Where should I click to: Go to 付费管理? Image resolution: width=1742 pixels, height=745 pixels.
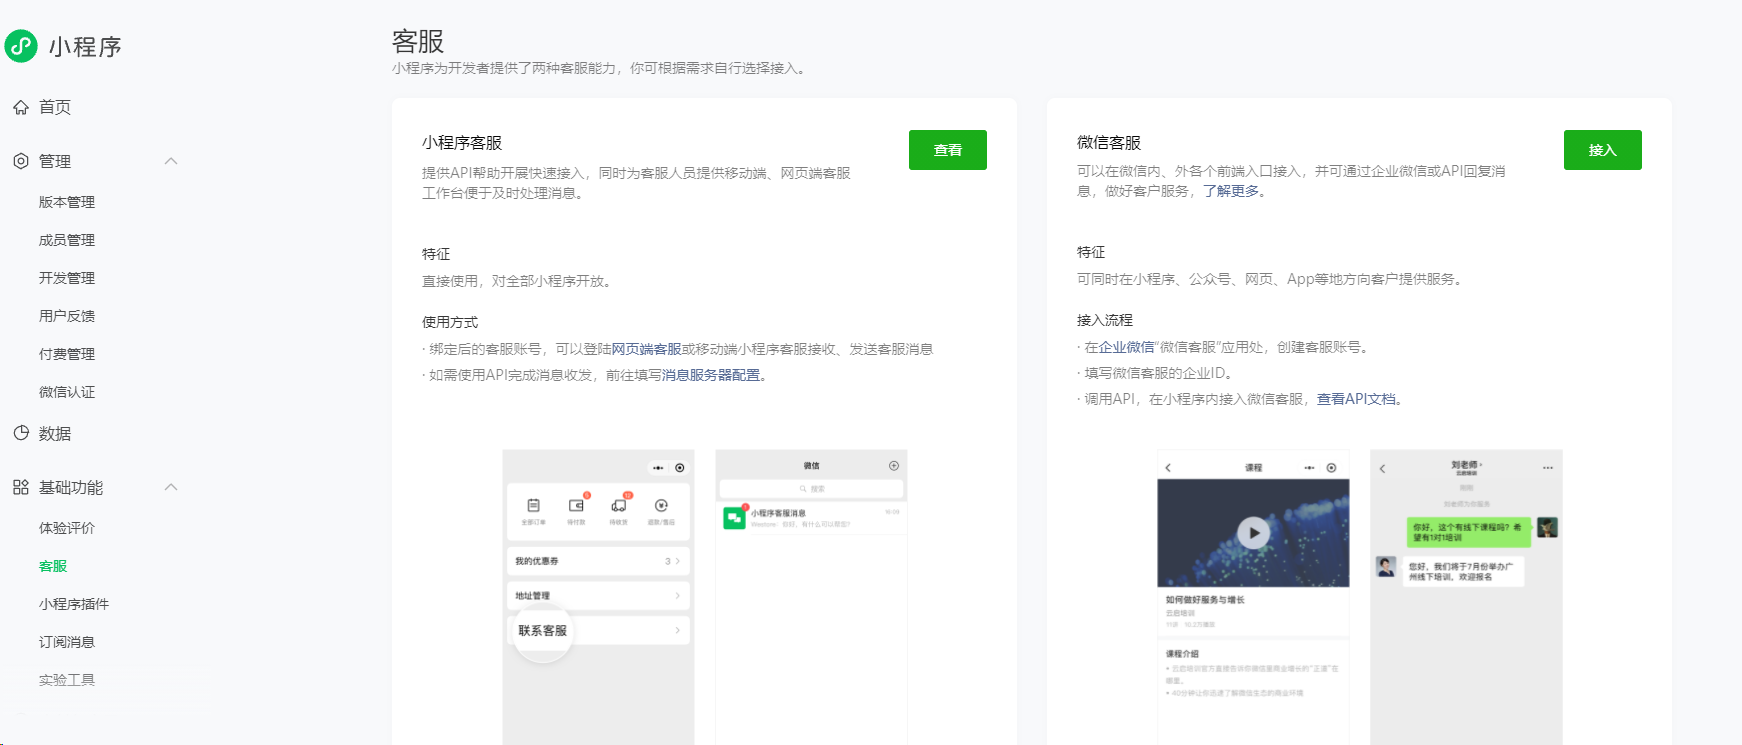pyautogui.click(x=67, y=354)
